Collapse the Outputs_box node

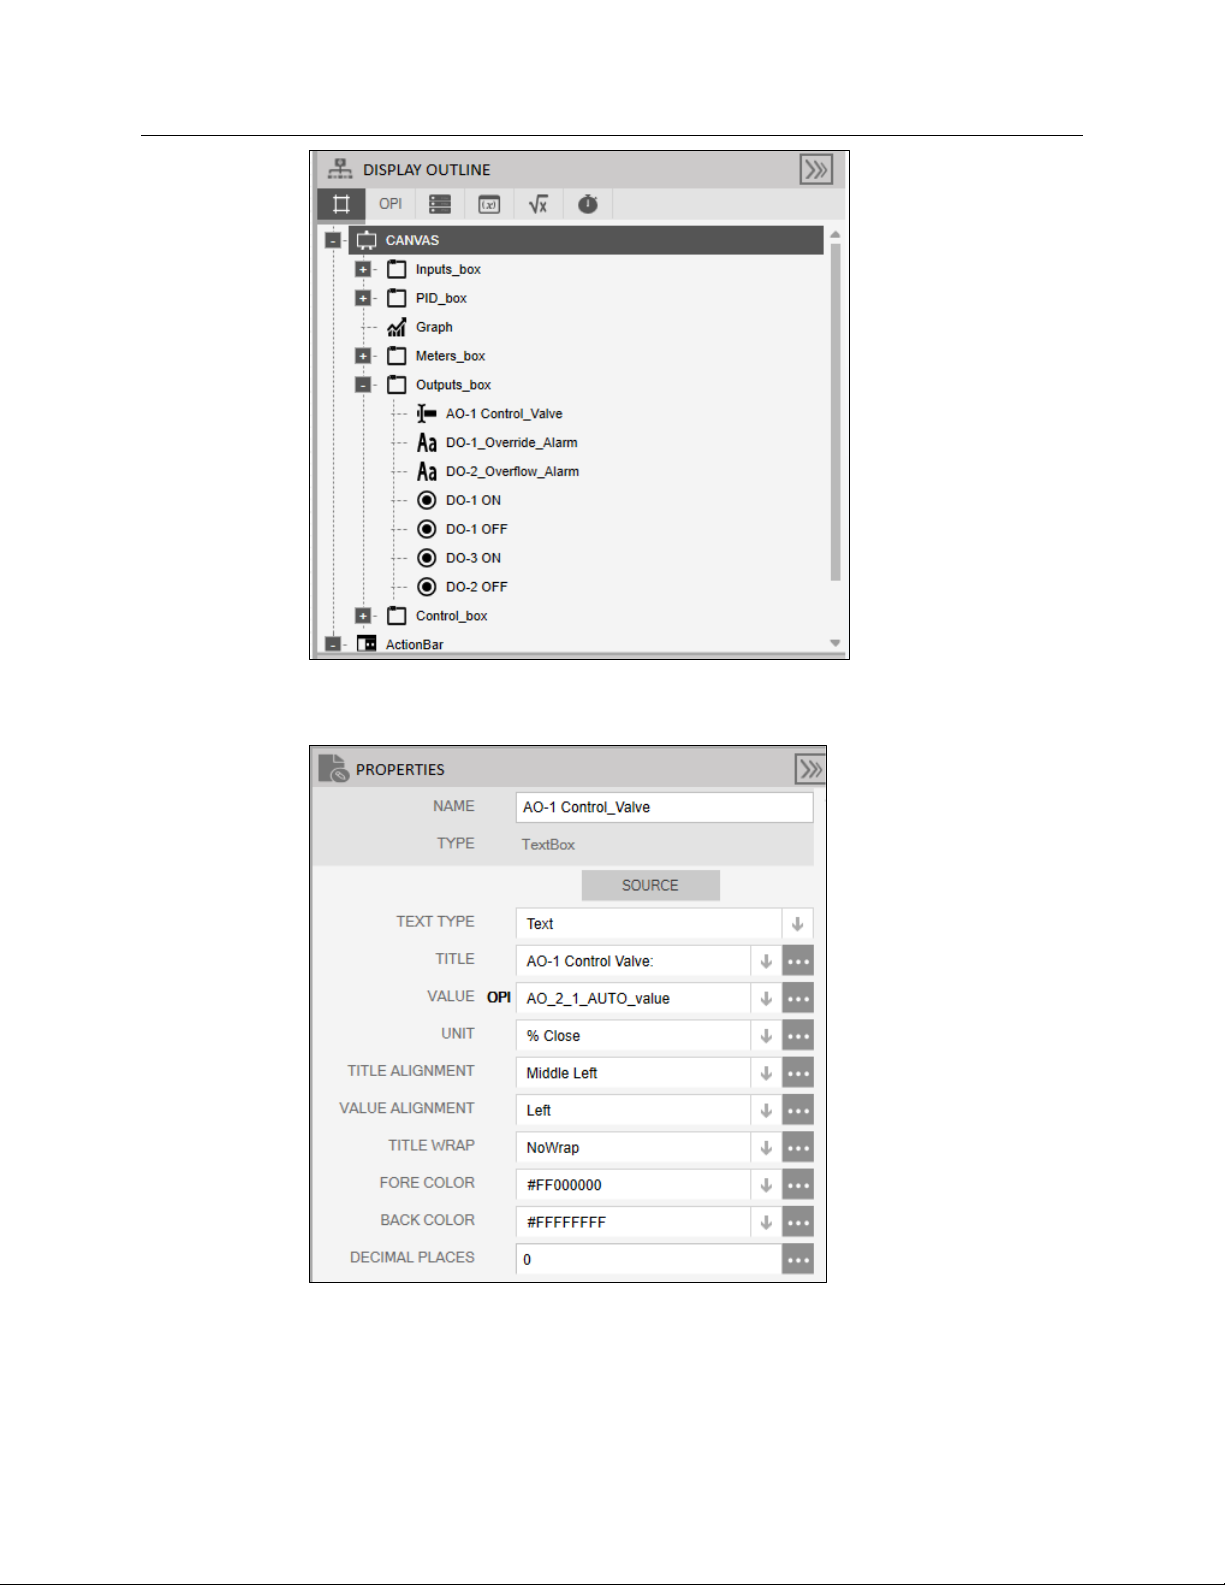click(x=363, y=385)
